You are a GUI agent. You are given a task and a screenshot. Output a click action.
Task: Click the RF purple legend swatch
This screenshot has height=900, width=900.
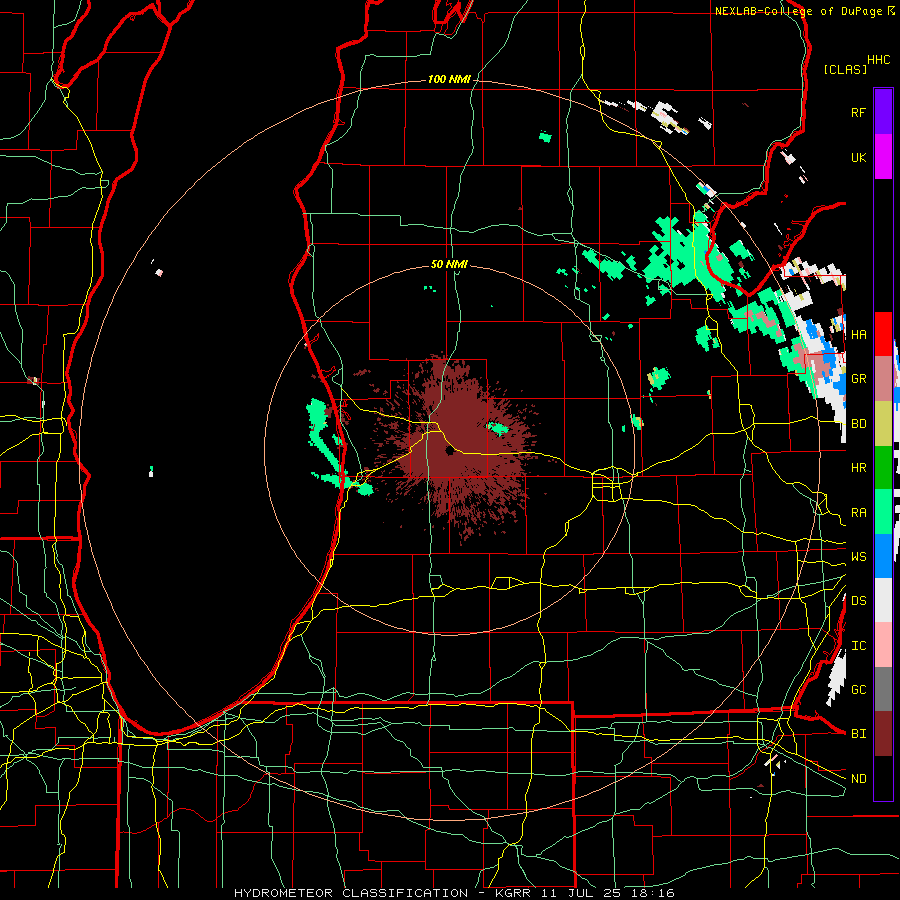[x=883, y=112]
